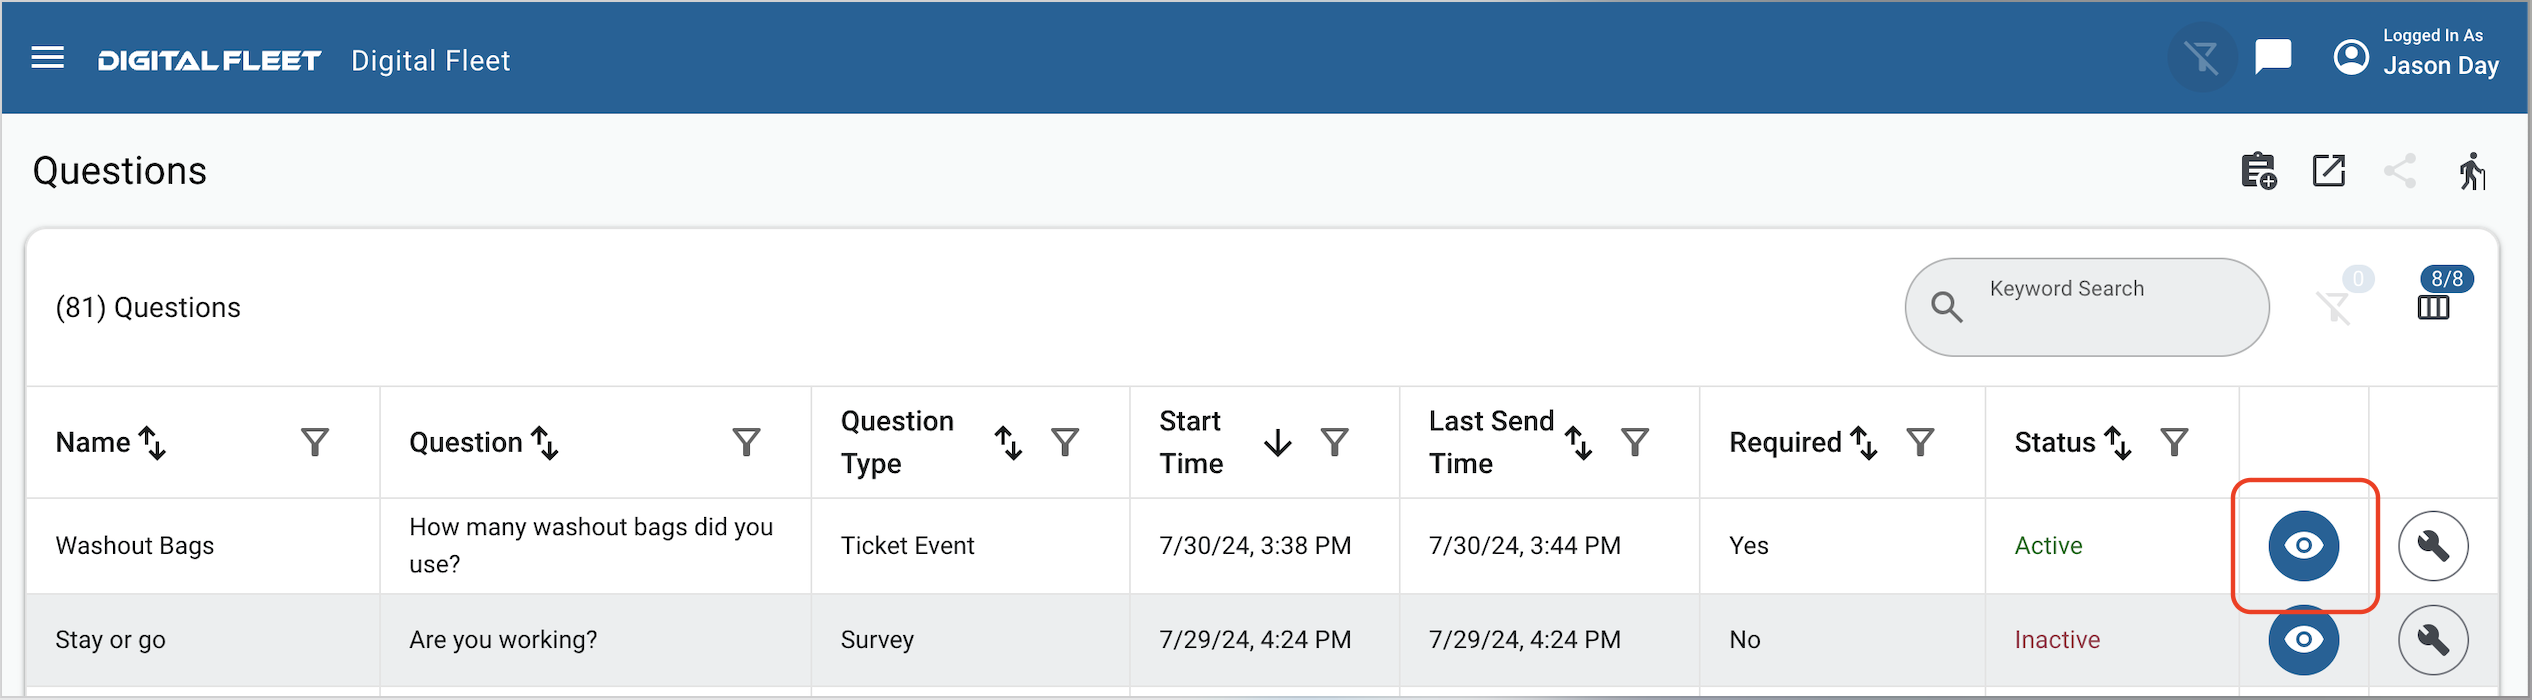Open the hamburger navigation menu
Screen dimensions: 2532x700
point(47,57)
